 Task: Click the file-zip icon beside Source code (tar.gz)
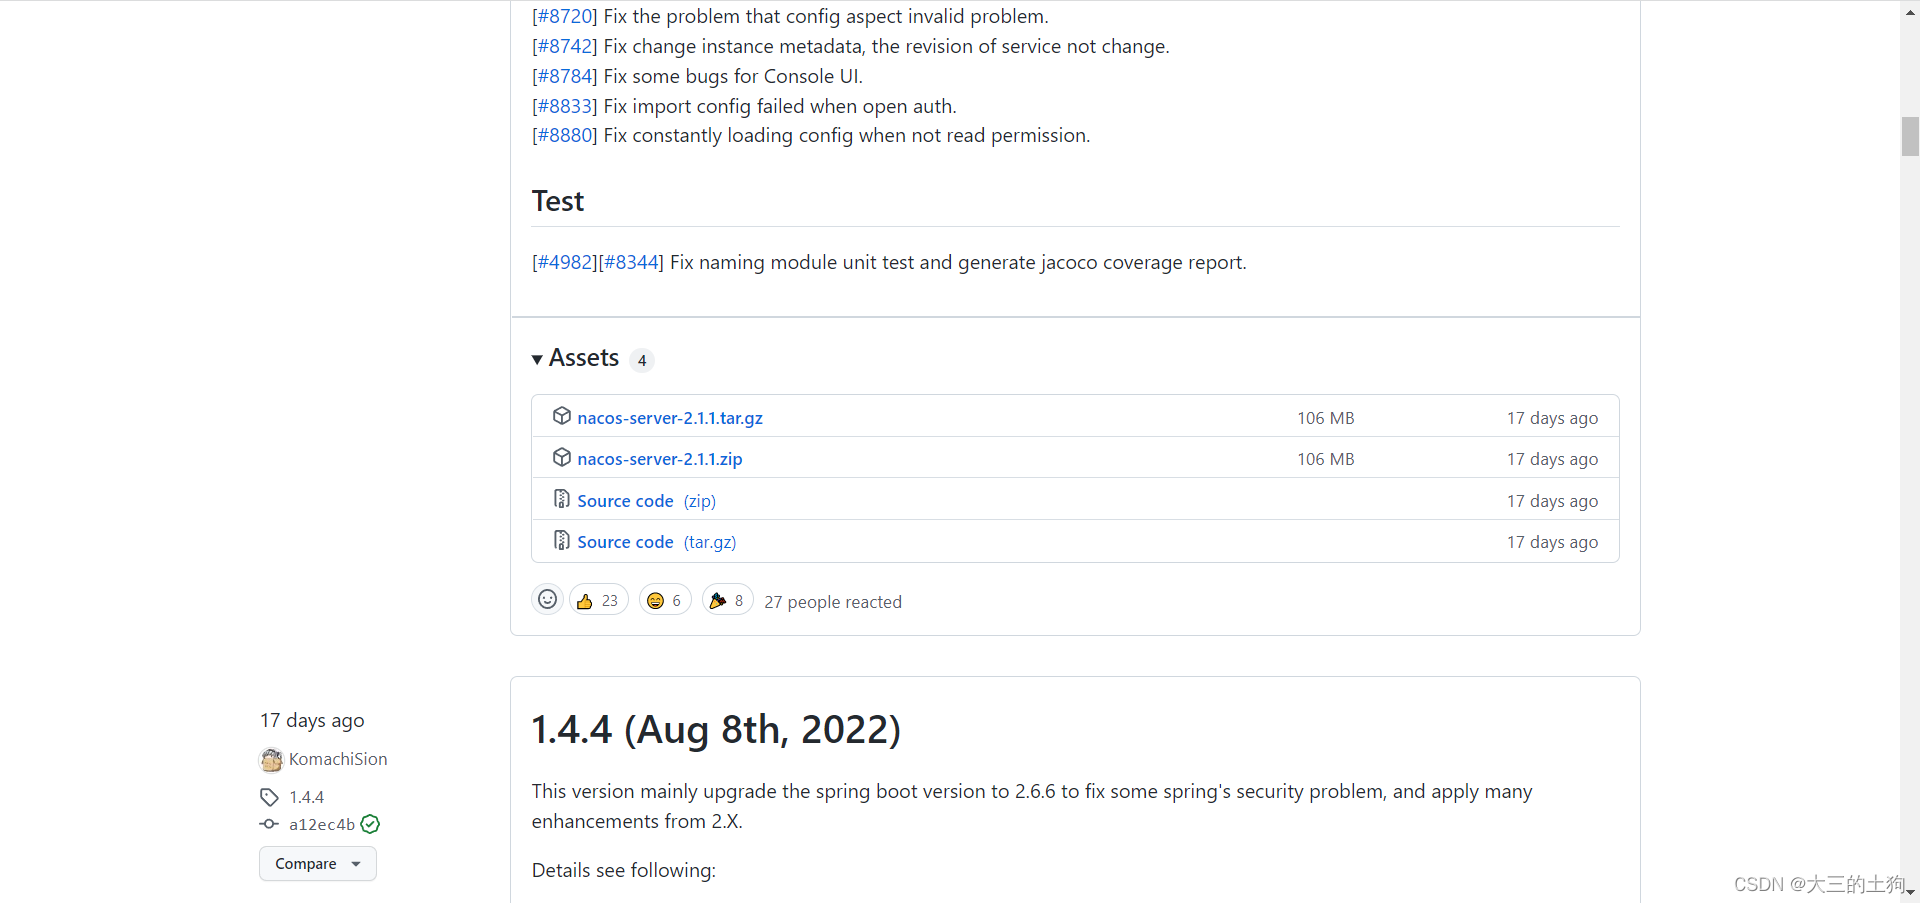(x=562, y=540)
